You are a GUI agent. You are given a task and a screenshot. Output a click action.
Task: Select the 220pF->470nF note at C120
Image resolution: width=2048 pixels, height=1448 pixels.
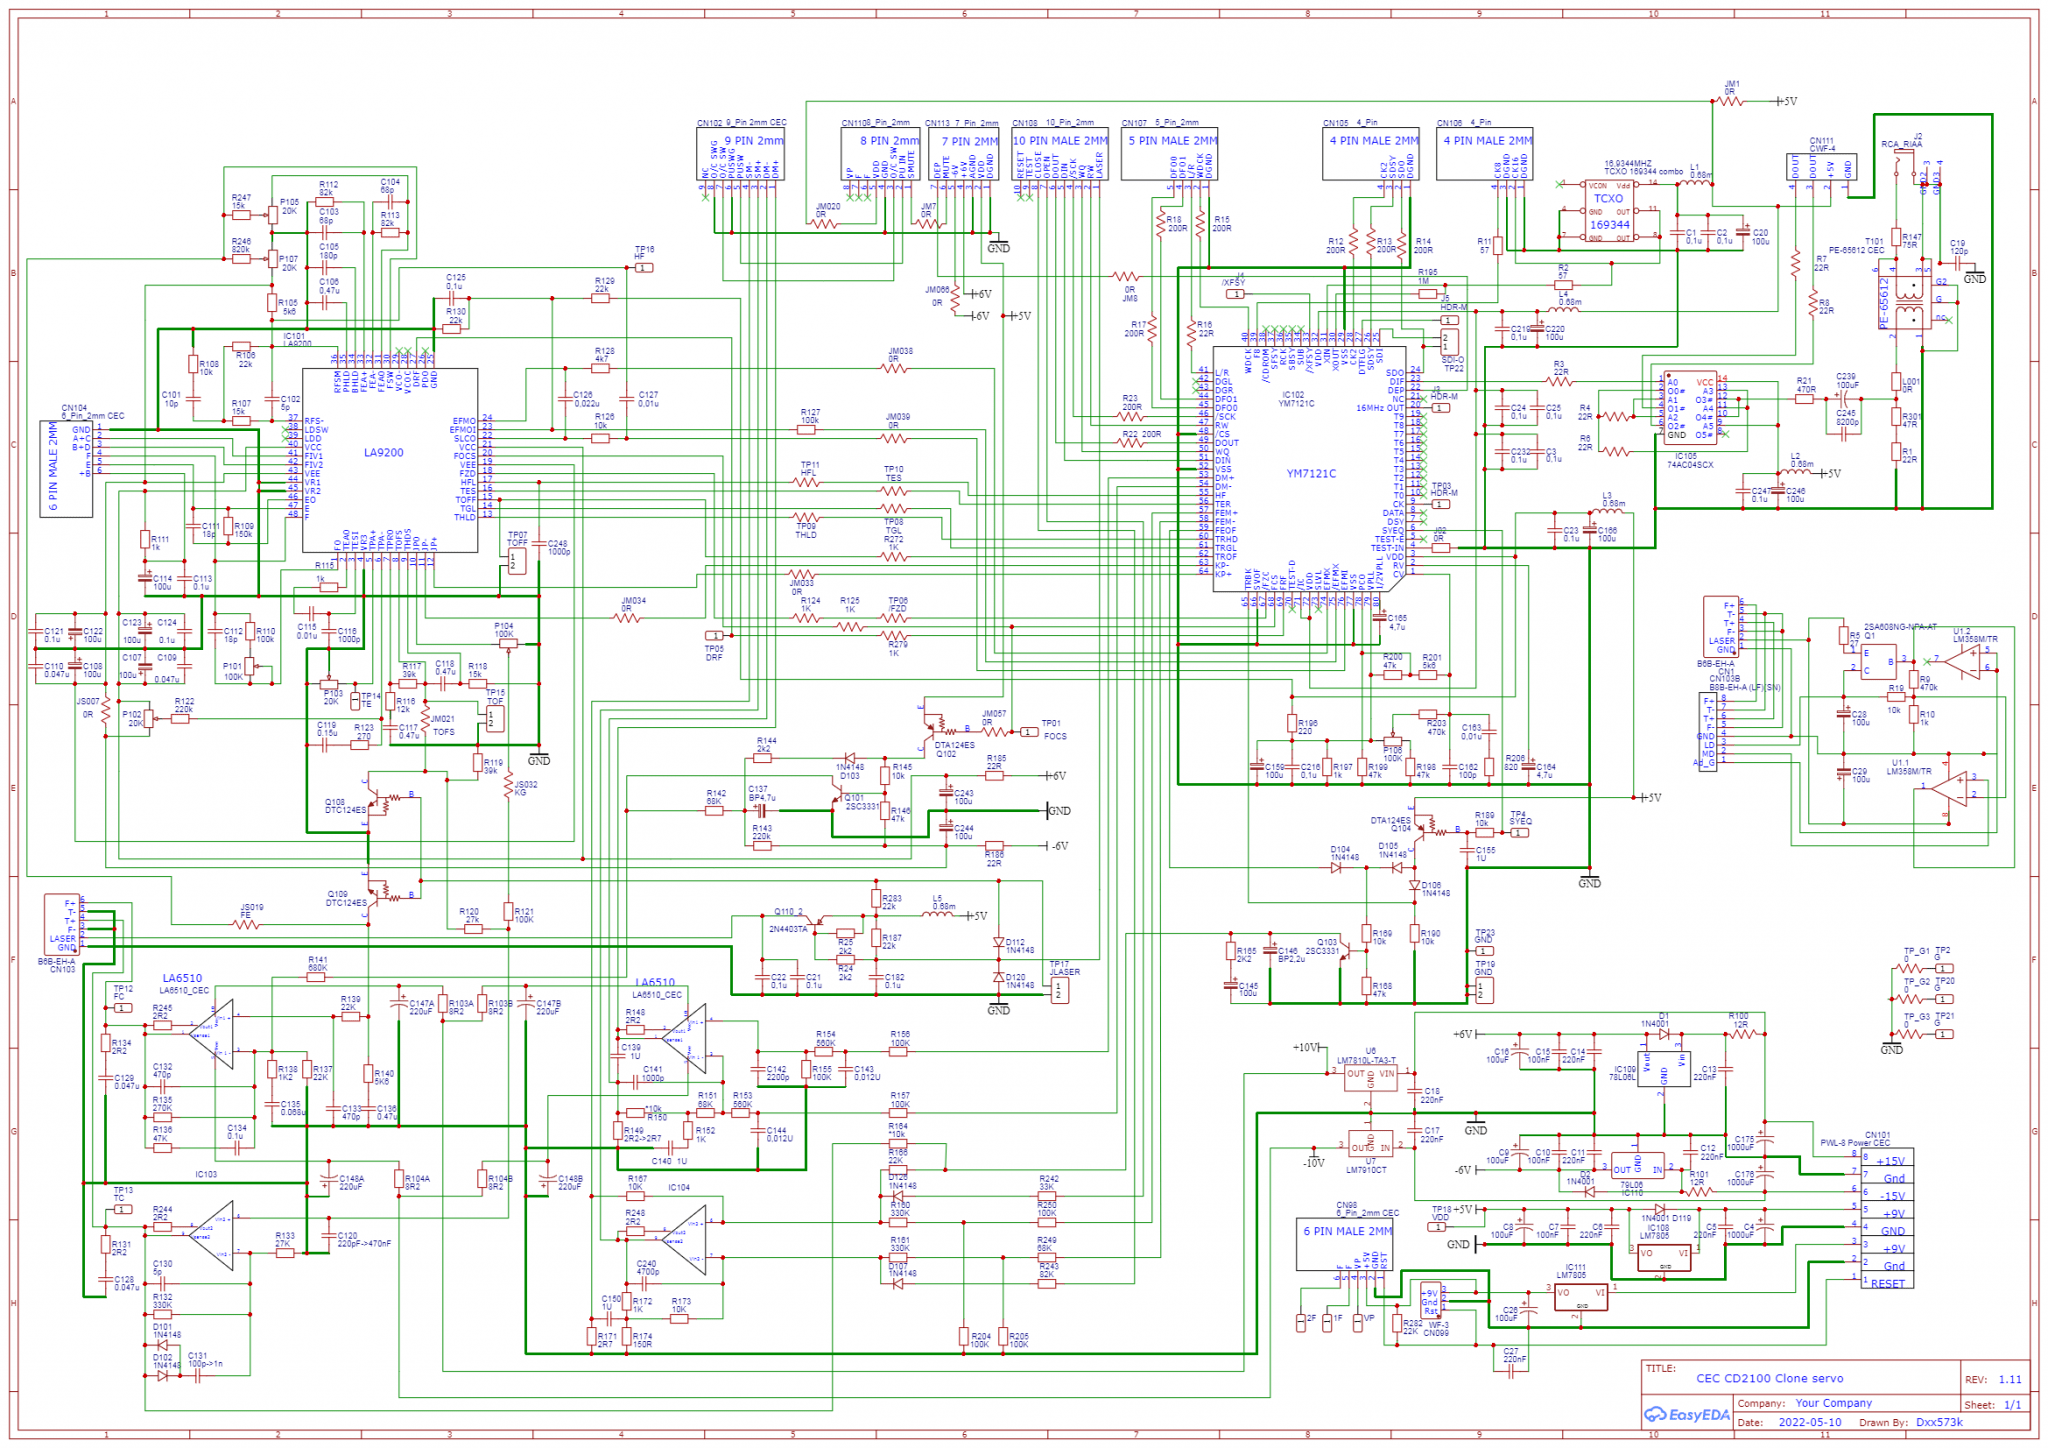coord(364,1244)
